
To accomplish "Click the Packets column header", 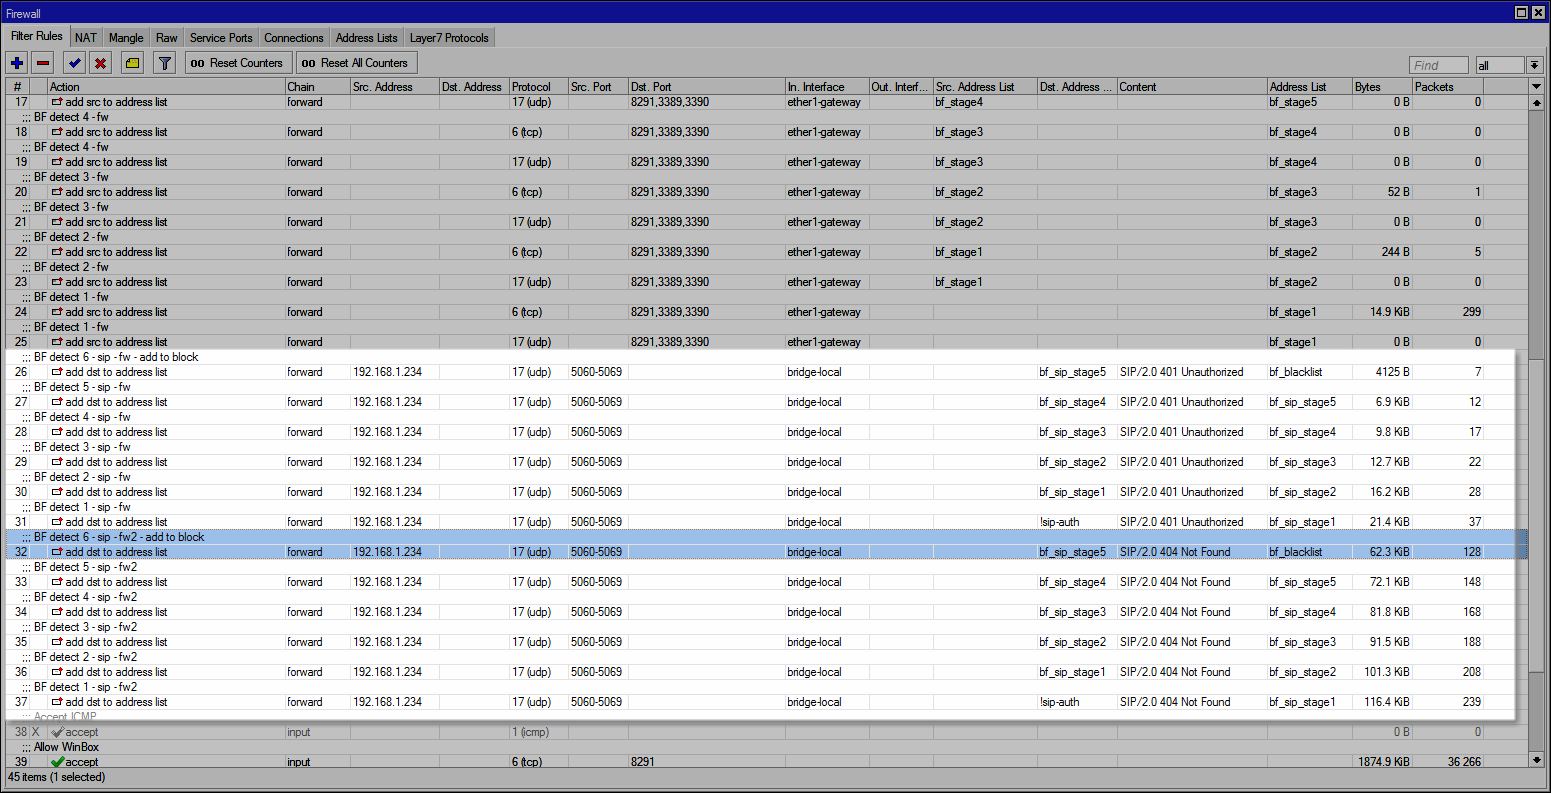I will pyautogui.click(x=1447, y=87).
